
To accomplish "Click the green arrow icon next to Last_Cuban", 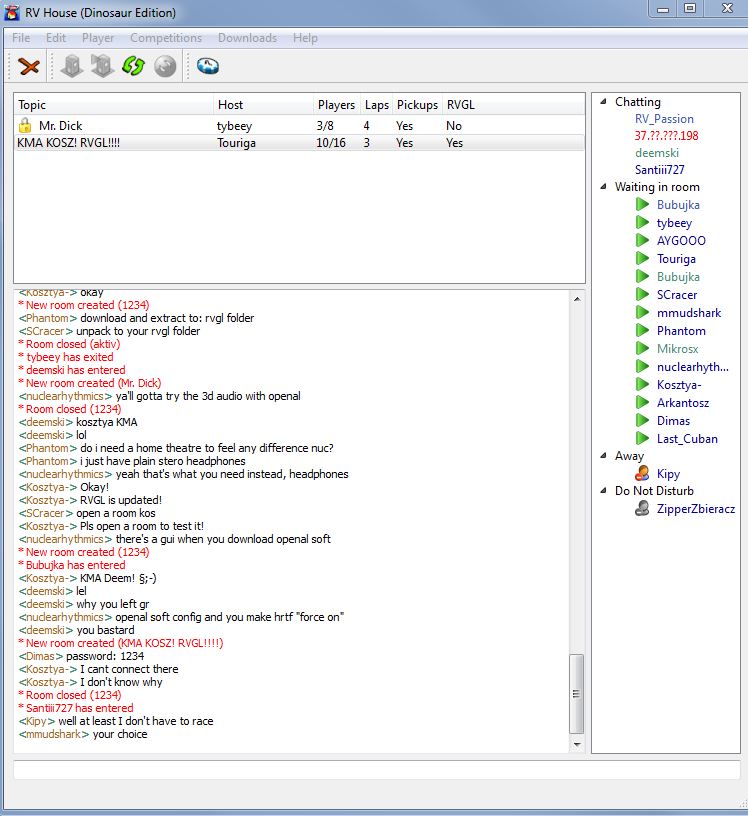I will click(642, 439).
